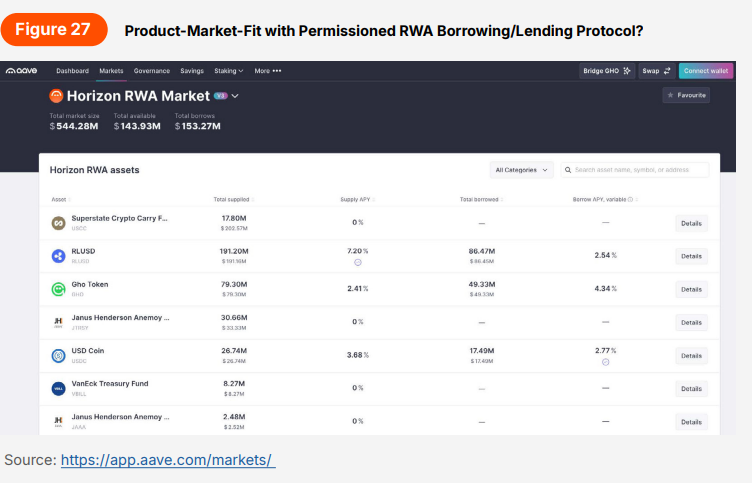Click the Janus Henderson JTRSY asset icon
Viewport: 752px width, 483px height.
coord(58,322)
